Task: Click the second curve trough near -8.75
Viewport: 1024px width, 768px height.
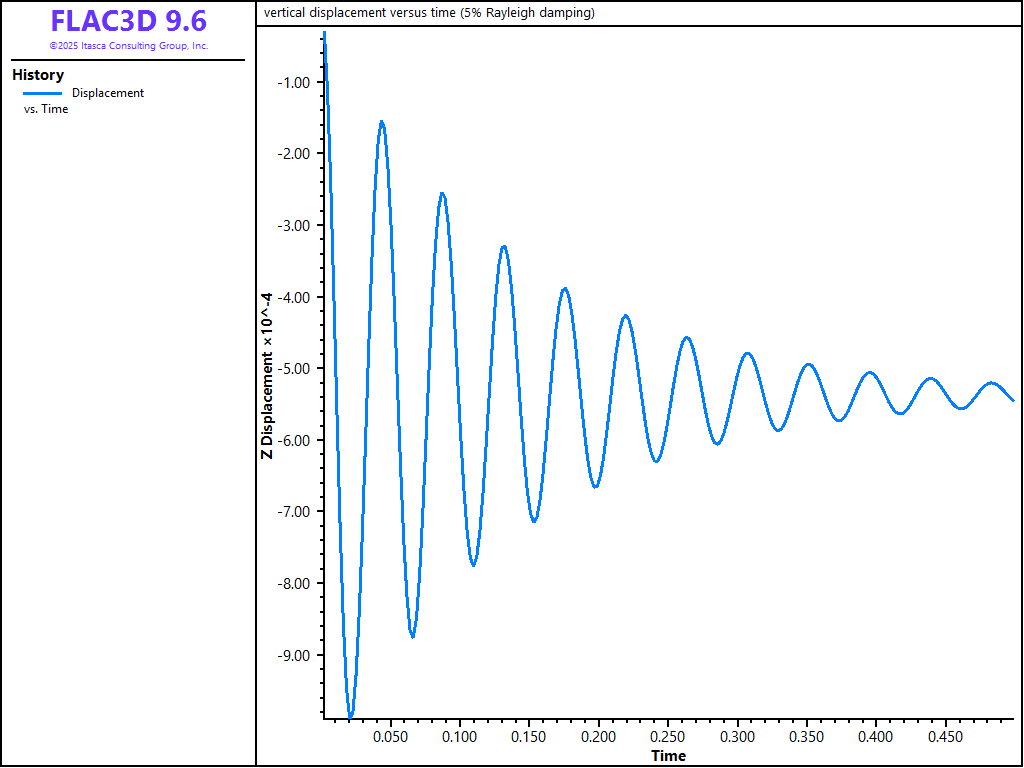Action: [412, 636]
